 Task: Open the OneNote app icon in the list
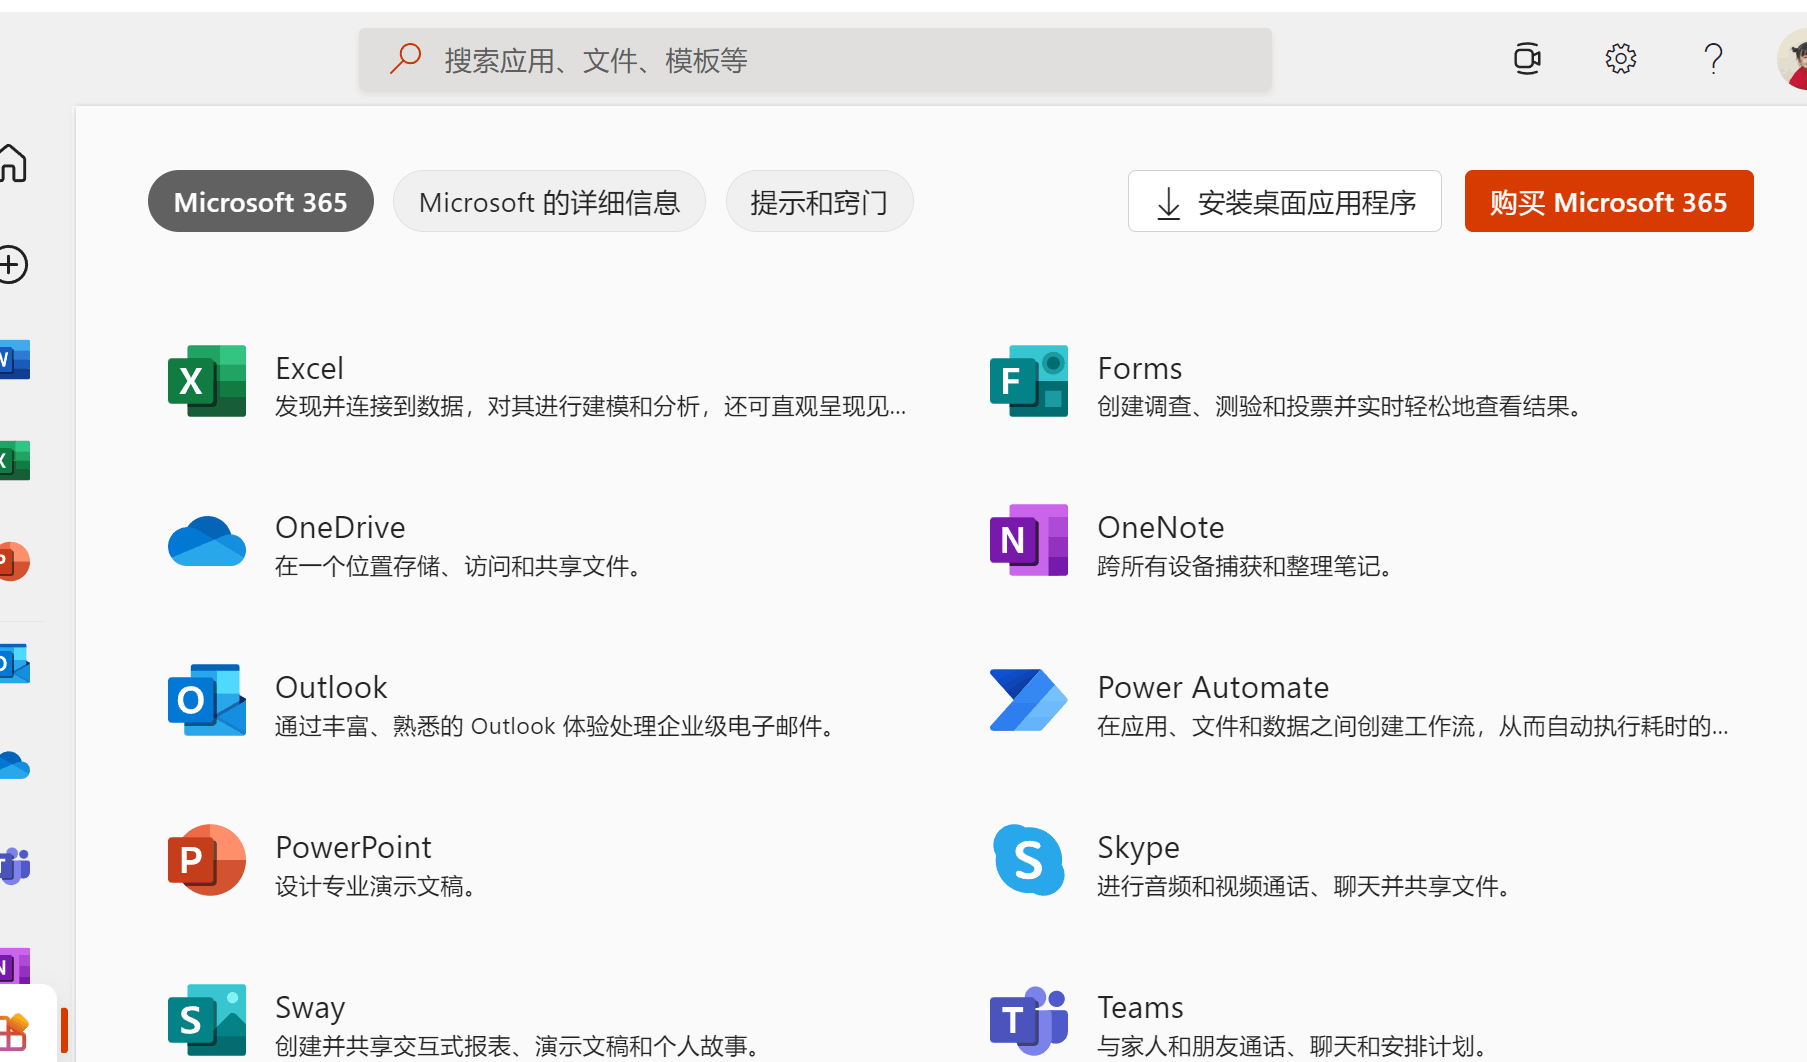point(1029,540)
